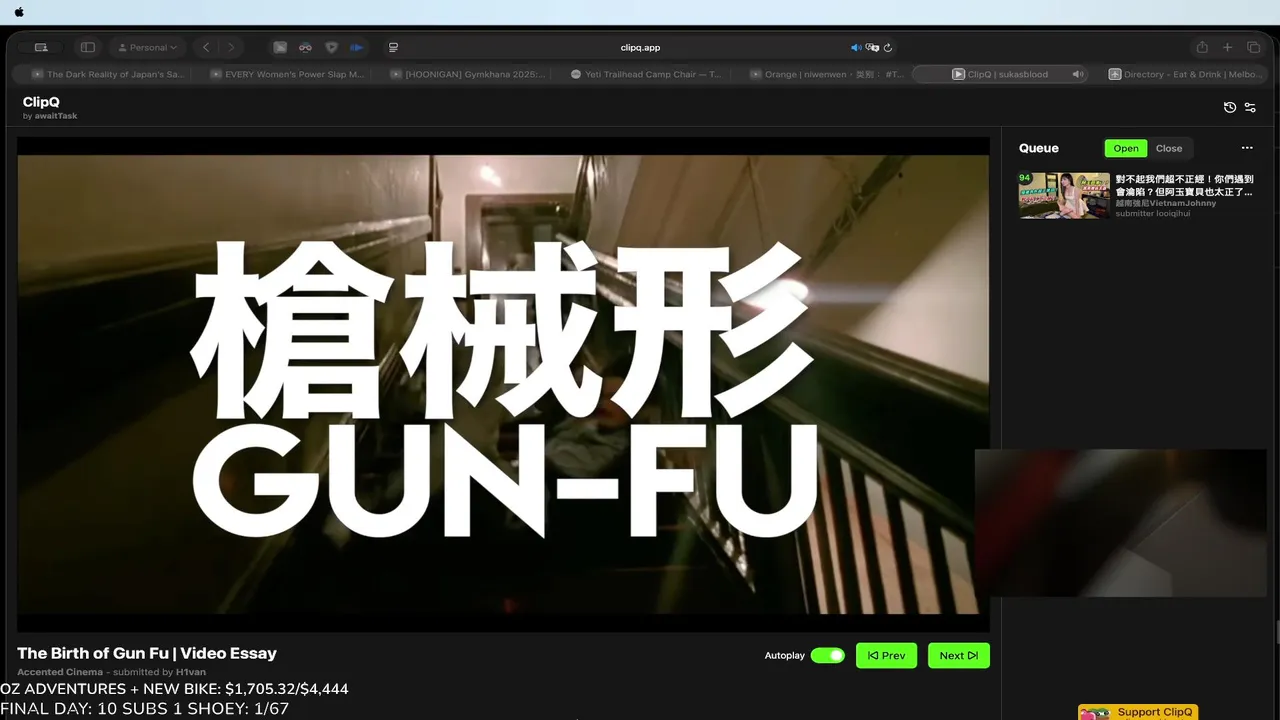Open the Personal profile dropdown

pos(147,47)
